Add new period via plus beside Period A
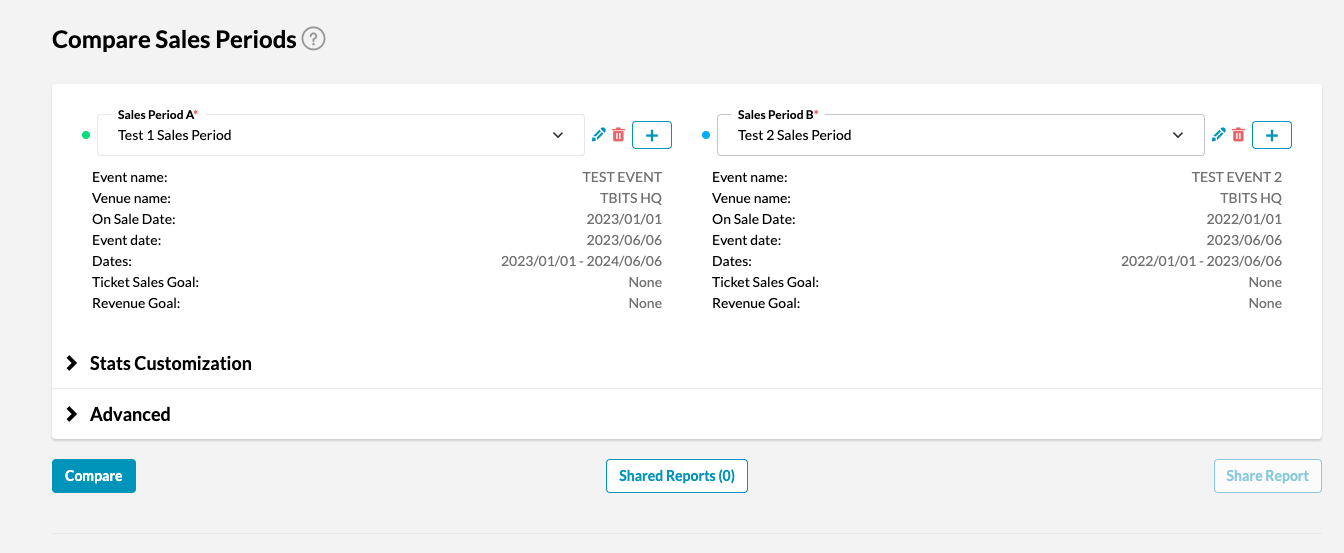Image resolution: width=1344 pixels, height=553 pixels. click(x=652, y=135)
